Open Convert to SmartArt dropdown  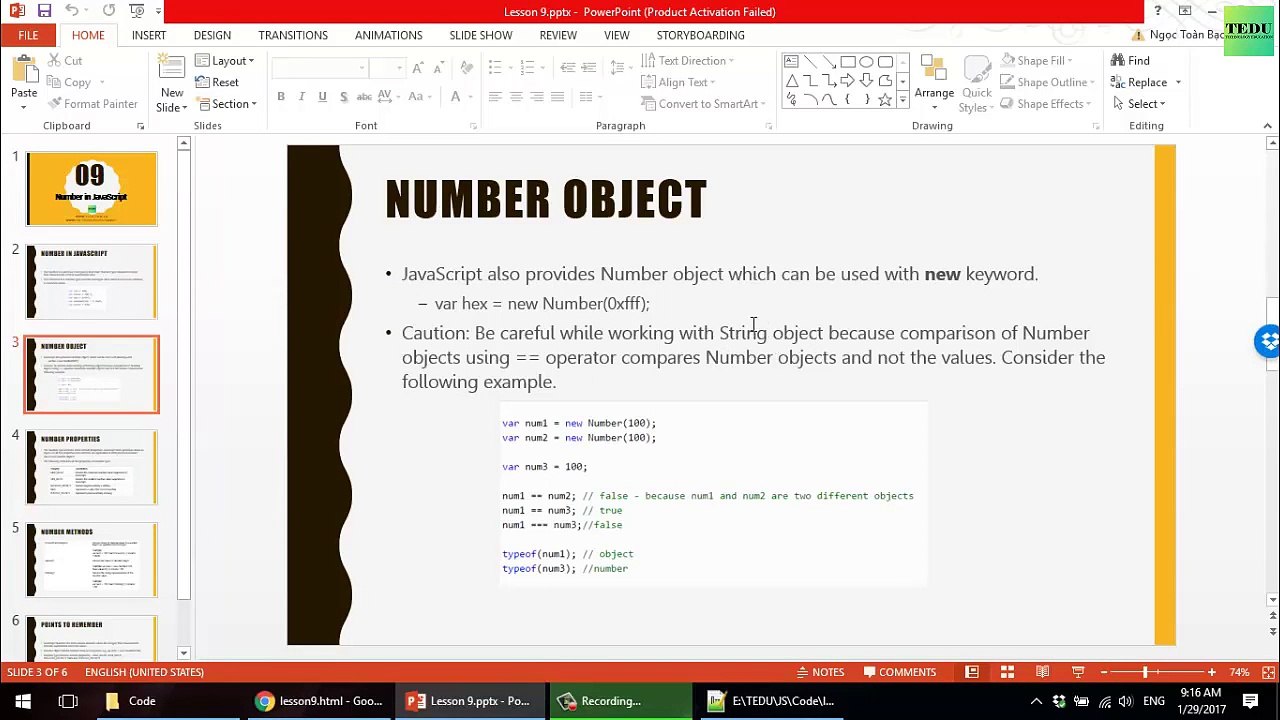(x=703, y=104)
